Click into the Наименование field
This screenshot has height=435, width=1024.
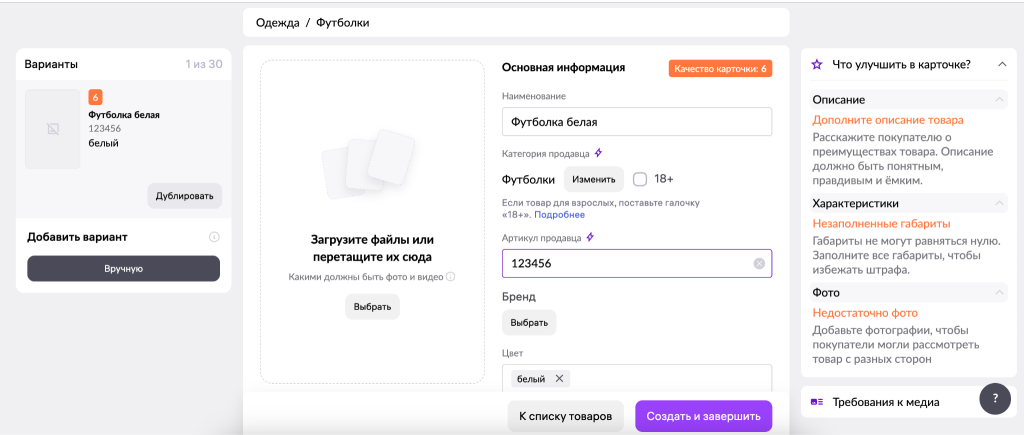(x=637, y=121)
